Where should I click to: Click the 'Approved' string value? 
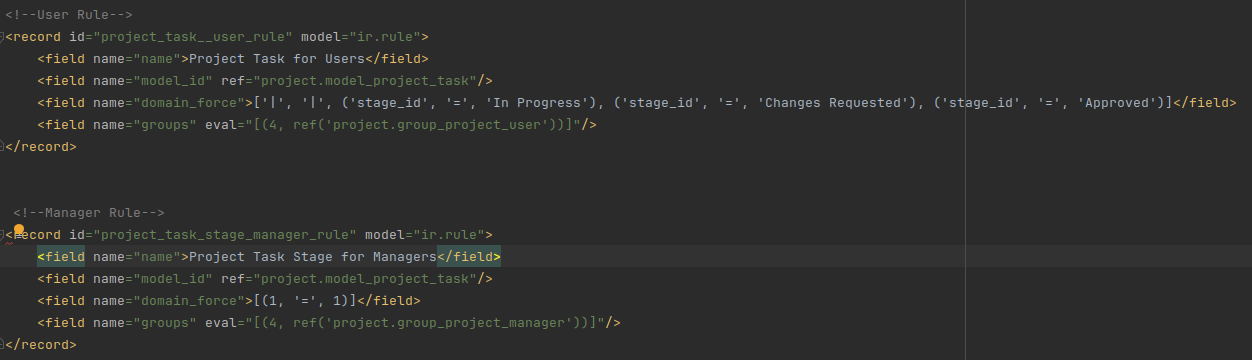[1118, 103]
